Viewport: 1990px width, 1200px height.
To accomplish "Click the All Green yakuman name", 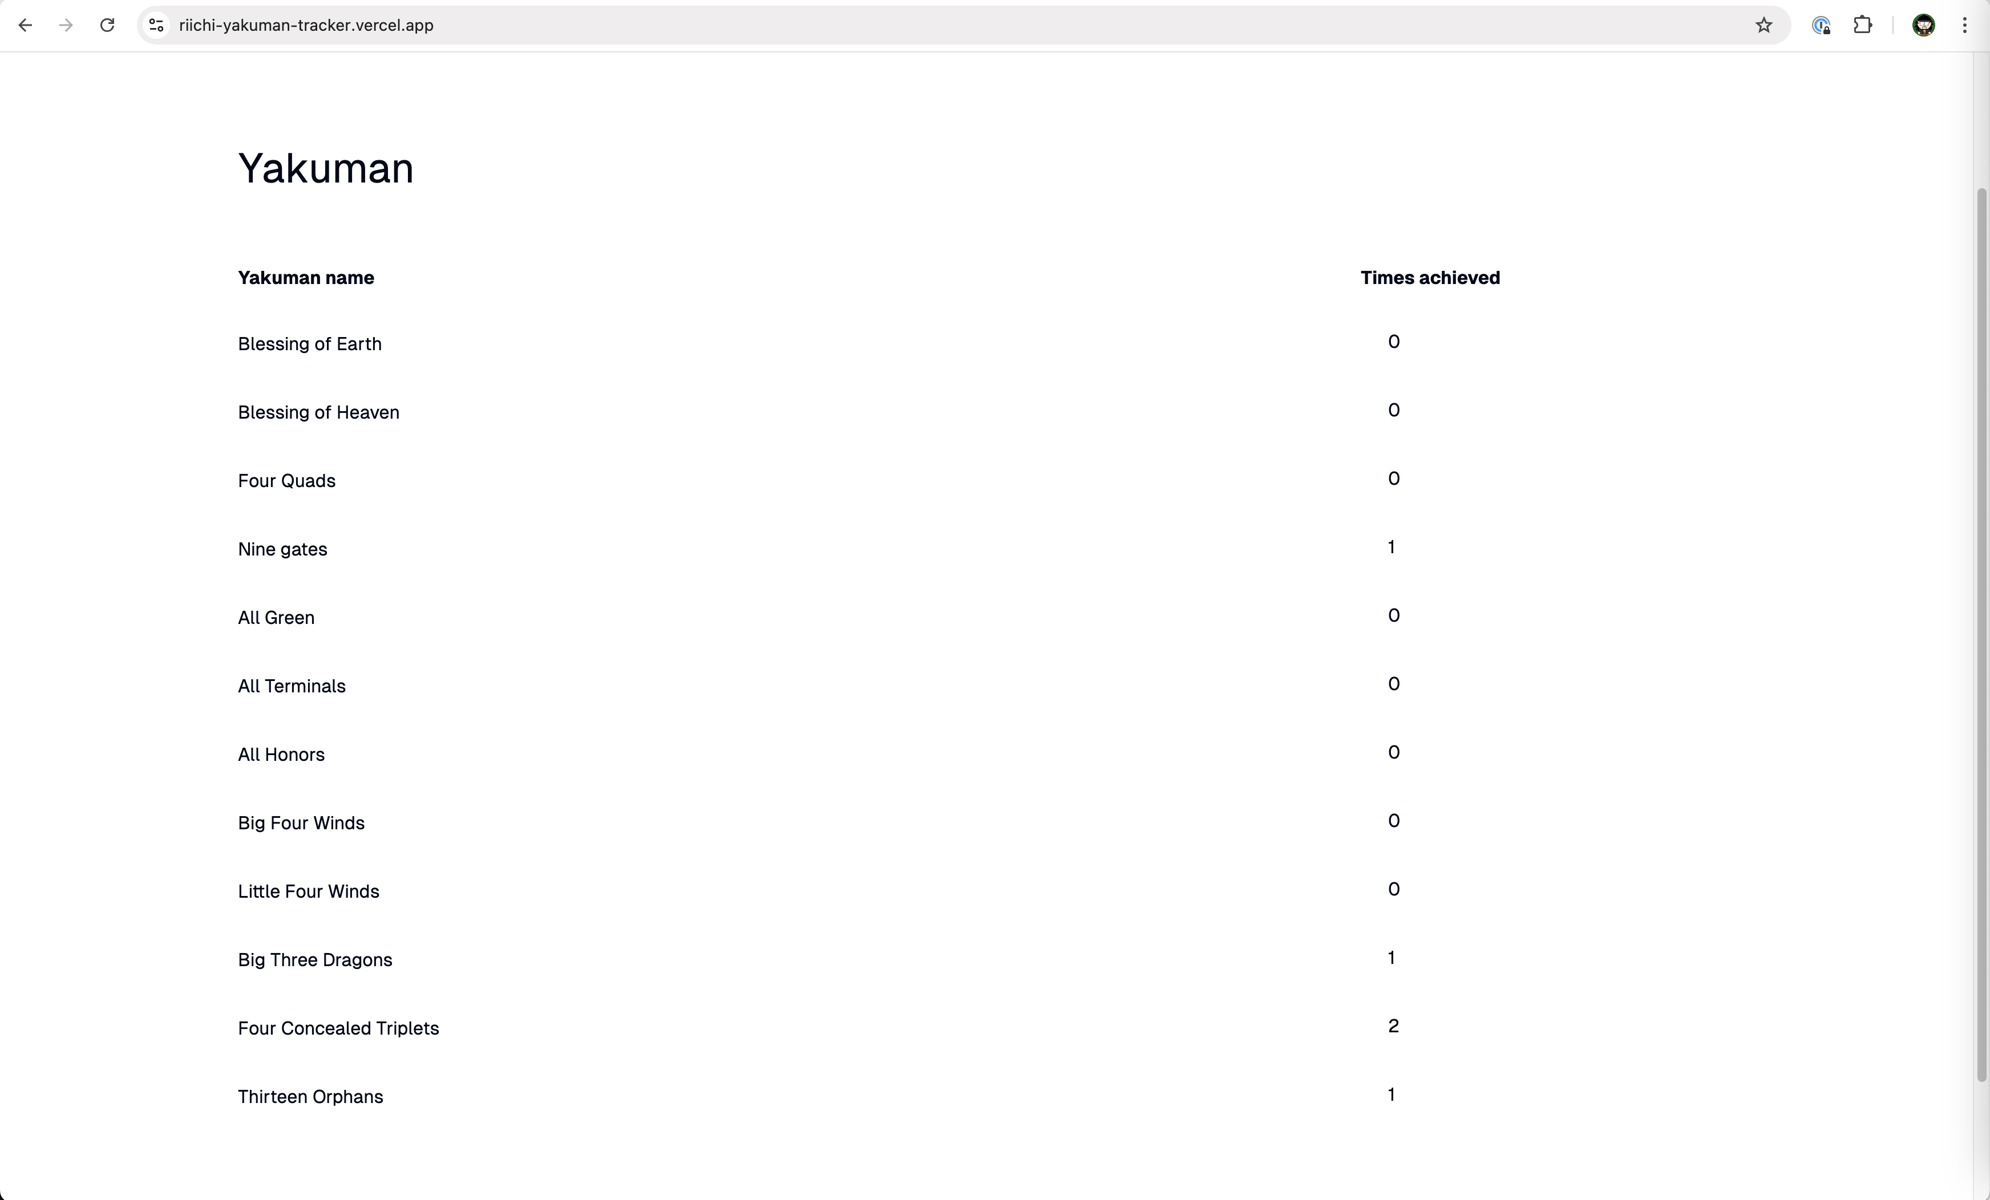I will 276,617.
